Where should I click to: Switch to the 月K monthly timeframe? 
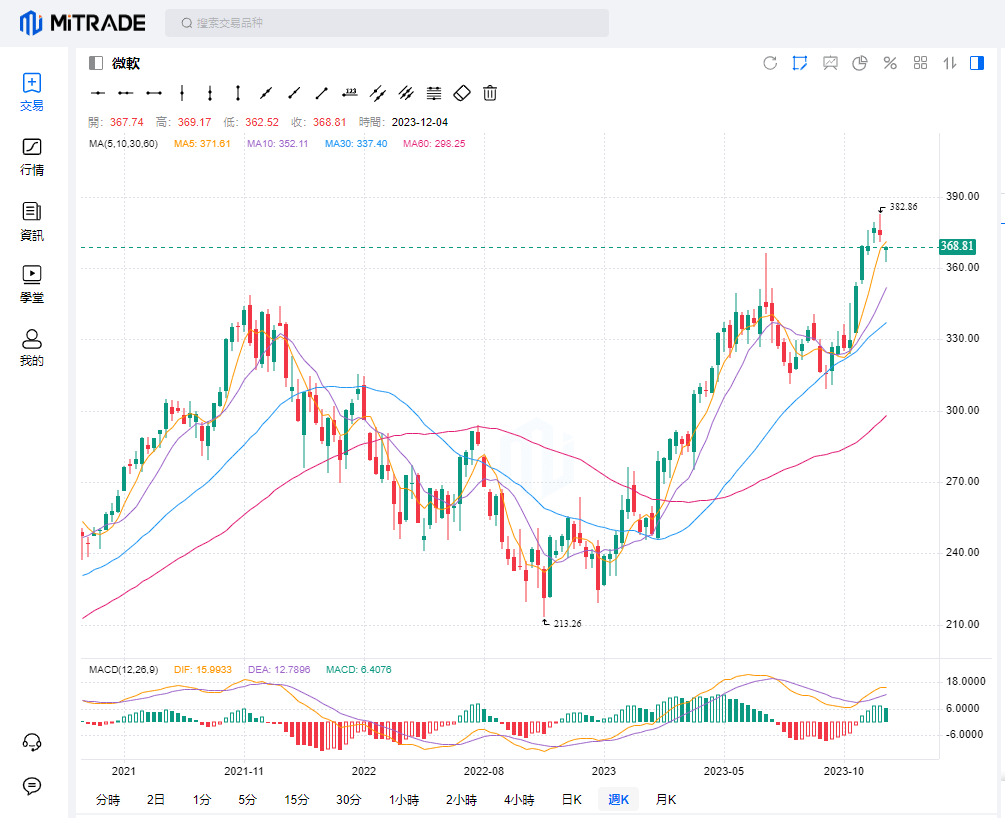[x=665, y=799]
